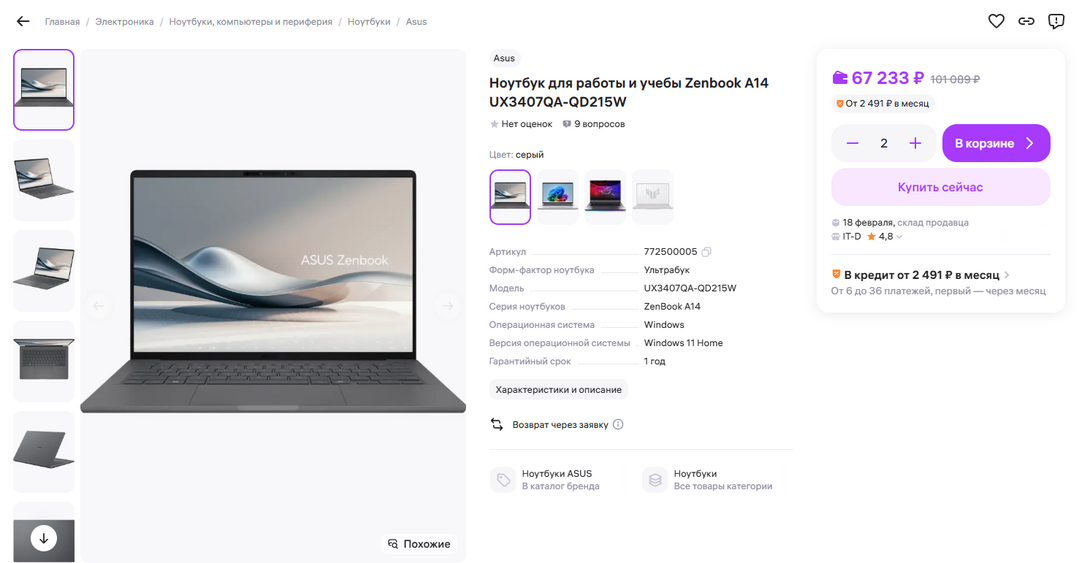Image resolution: width=1090 pixels, height=563 pixels.
Task: Open the report problem speech-bubble icon
Action: coord(1056,22)
